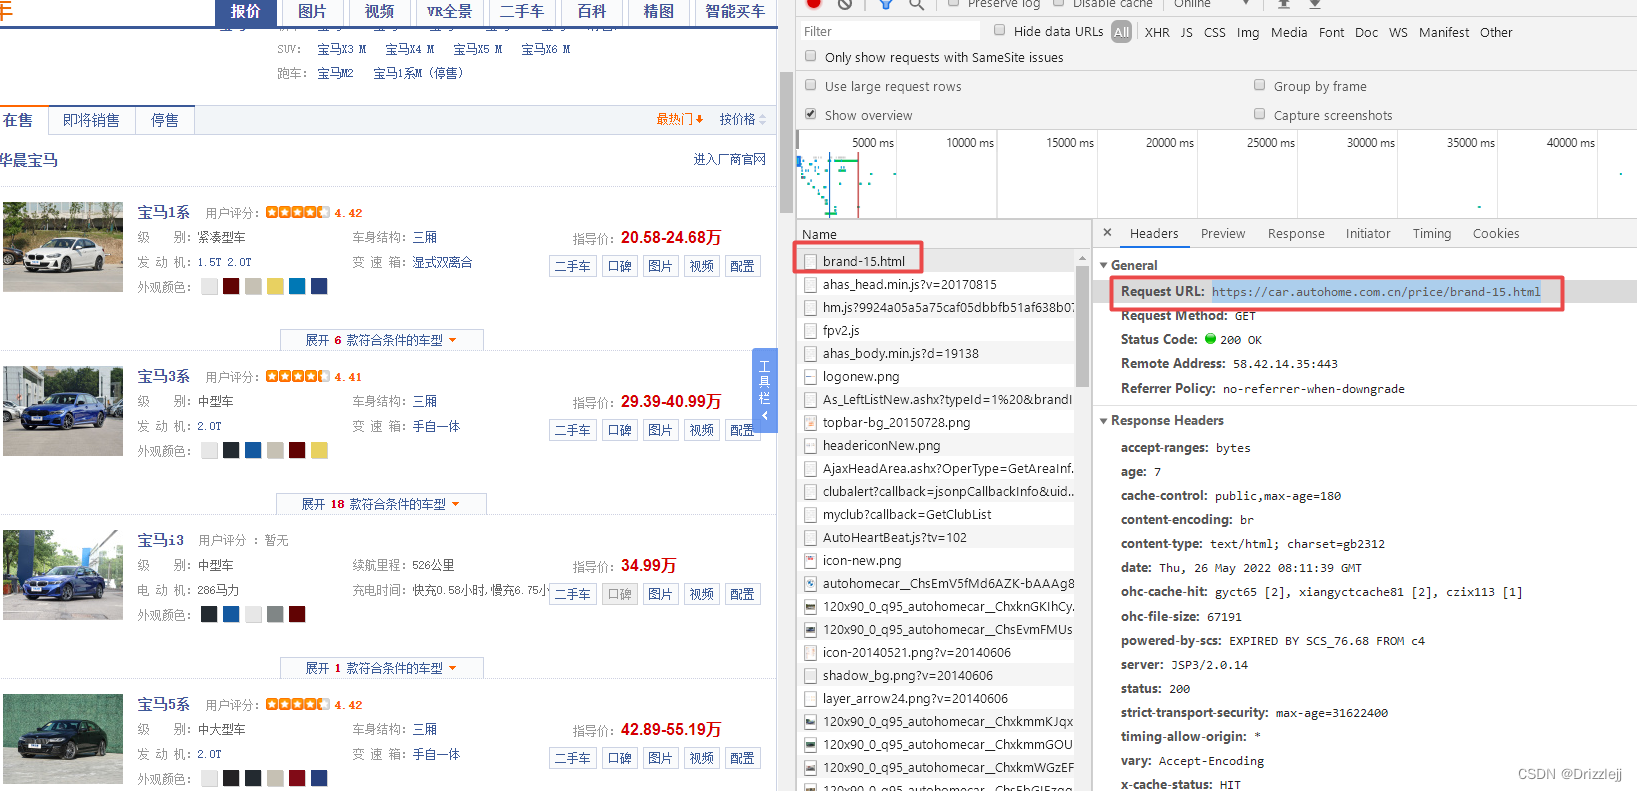
Task: Toggle Disable cache checkbox
Action: click(x=1058, y=3)
